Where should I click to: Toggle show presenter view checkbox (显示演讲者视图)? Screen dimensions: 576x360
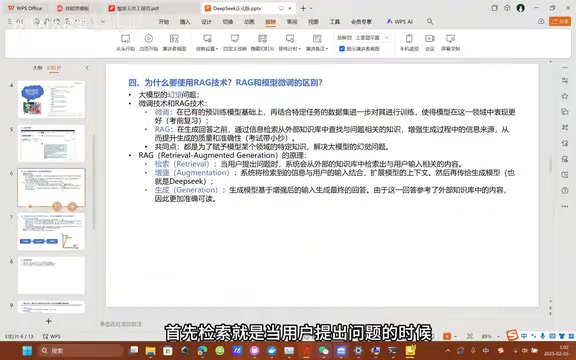(342, 48)
